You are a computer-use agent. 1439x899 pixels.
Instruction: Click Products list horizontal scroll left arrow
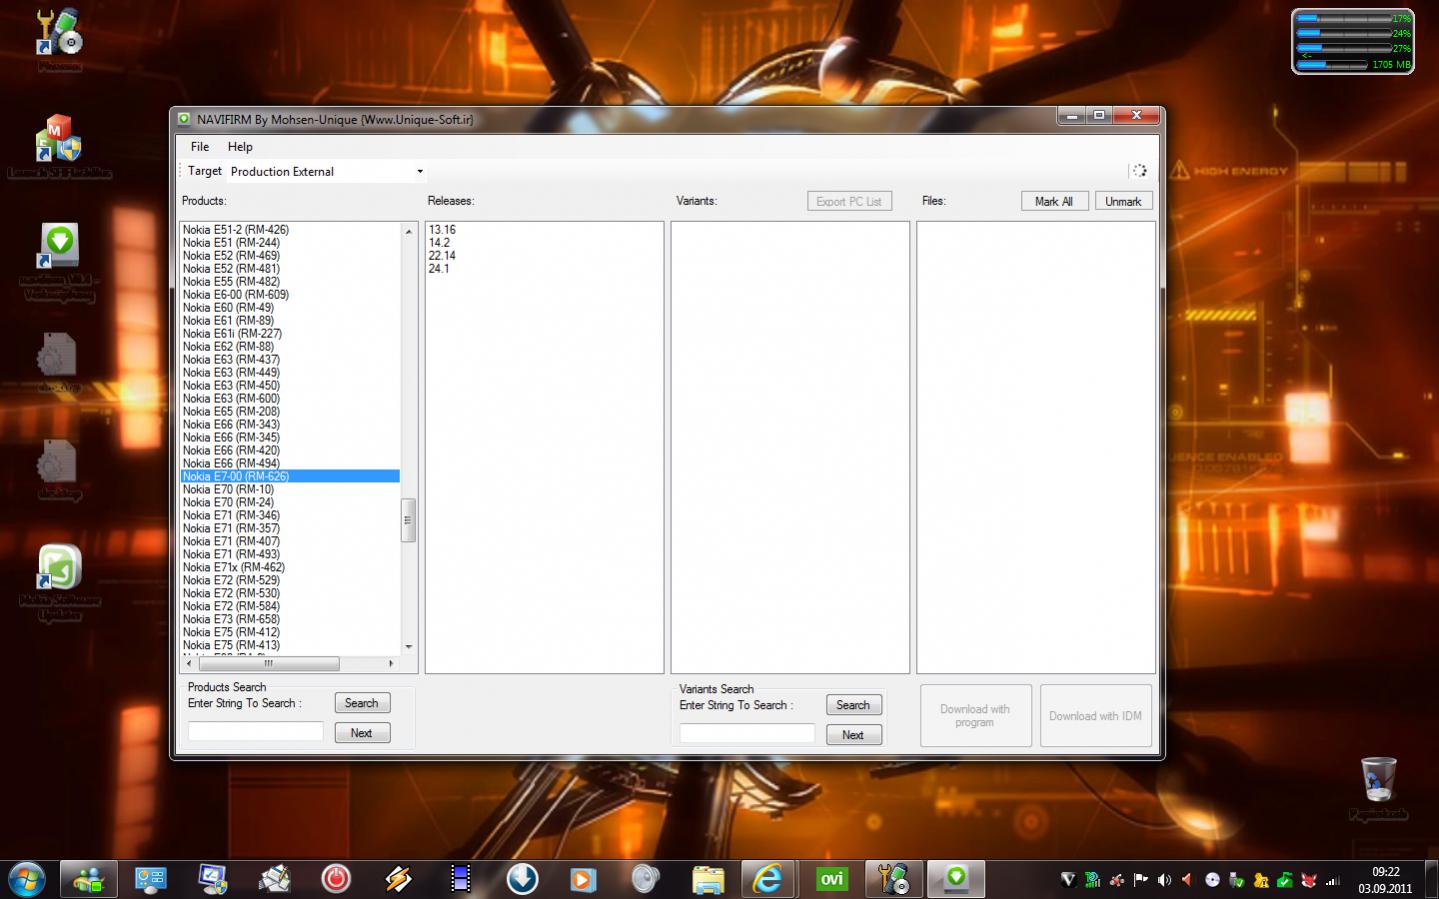(x=189, y=664)
